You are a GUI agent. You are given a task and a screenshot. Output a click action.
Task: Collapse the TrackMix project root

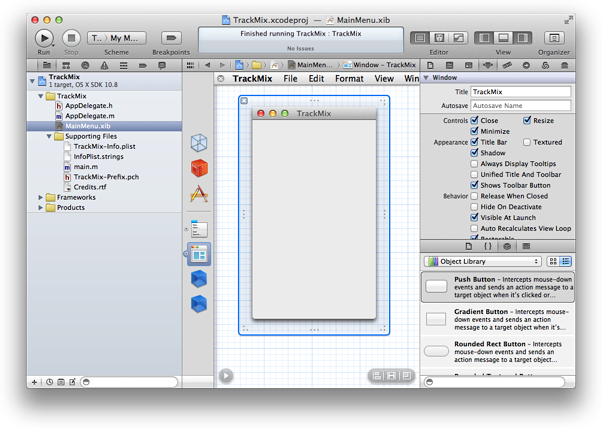[32, 81]
